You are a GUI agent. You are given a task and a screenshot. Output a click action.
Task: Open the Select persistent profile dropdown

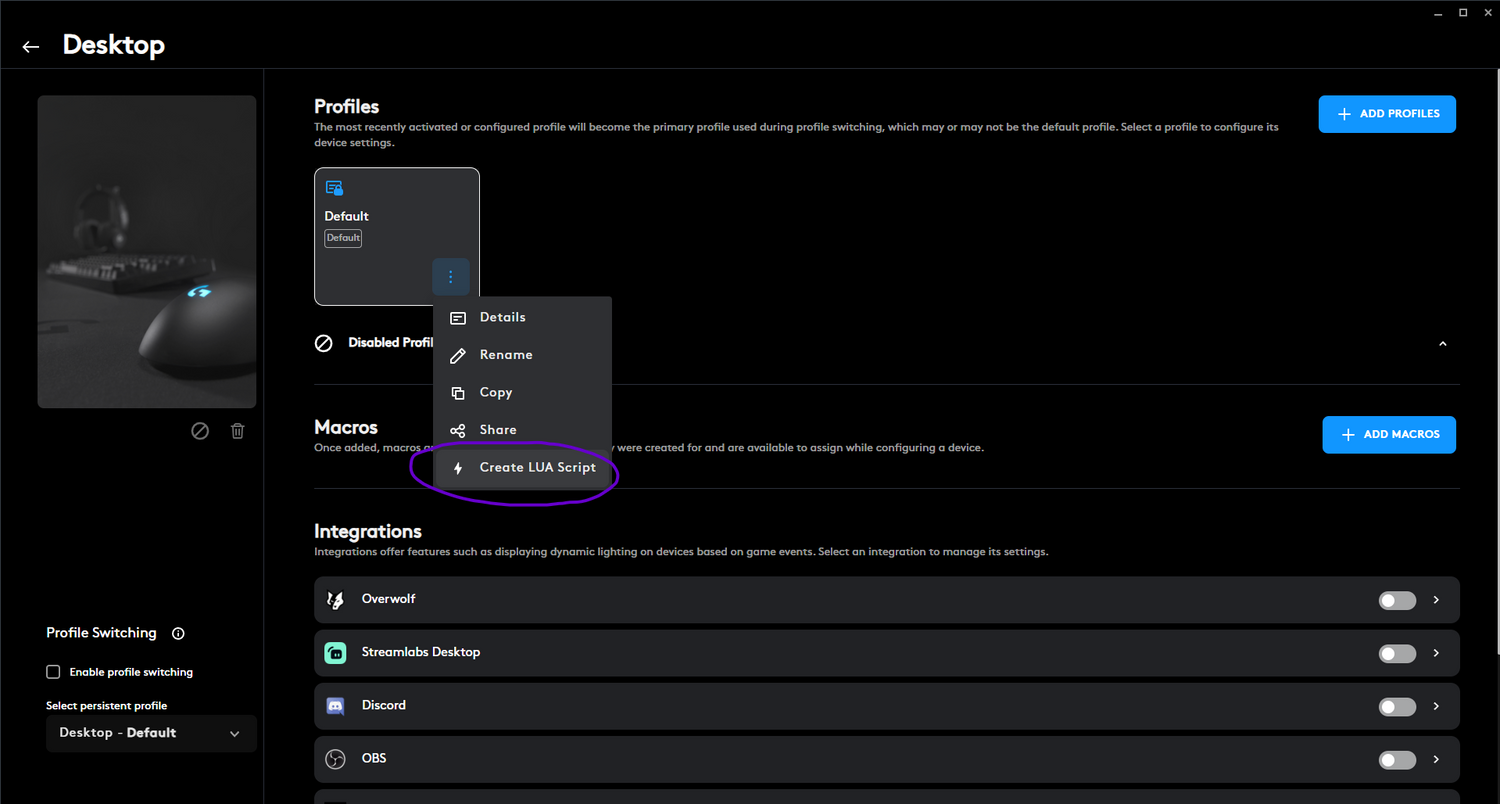pyautogui.click(x=151, y=733)
